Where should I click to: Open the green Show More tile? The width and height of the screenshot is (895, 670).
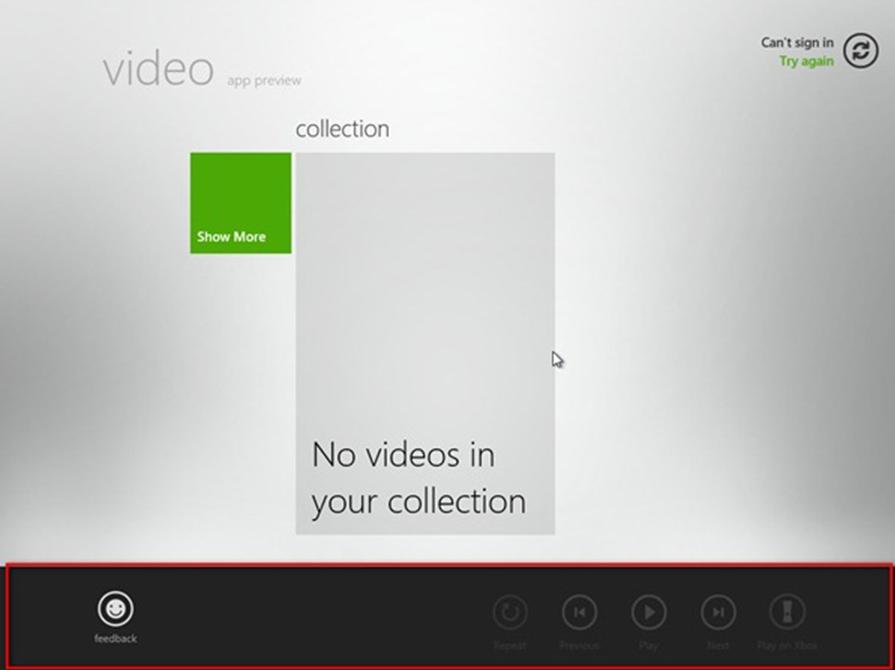tap(241, 203)
